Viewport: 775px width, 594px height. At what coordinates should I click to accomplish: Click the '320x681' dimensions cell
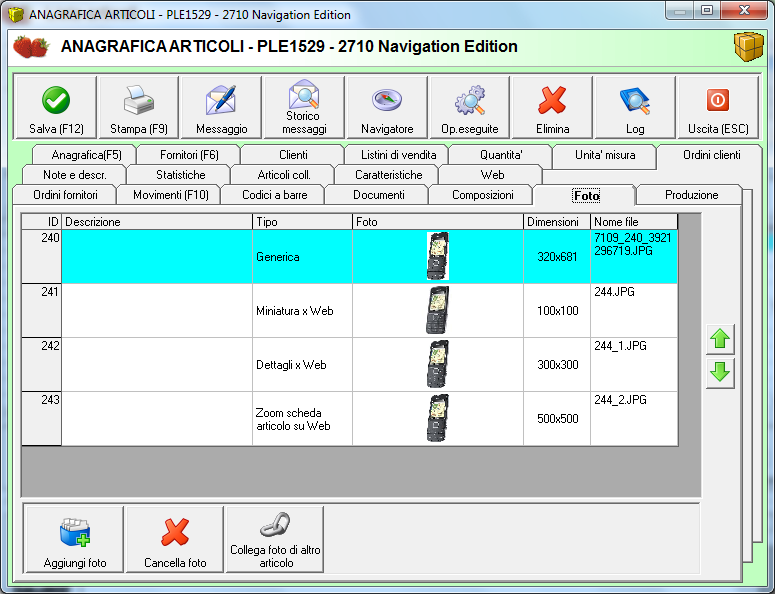point(557,256)
